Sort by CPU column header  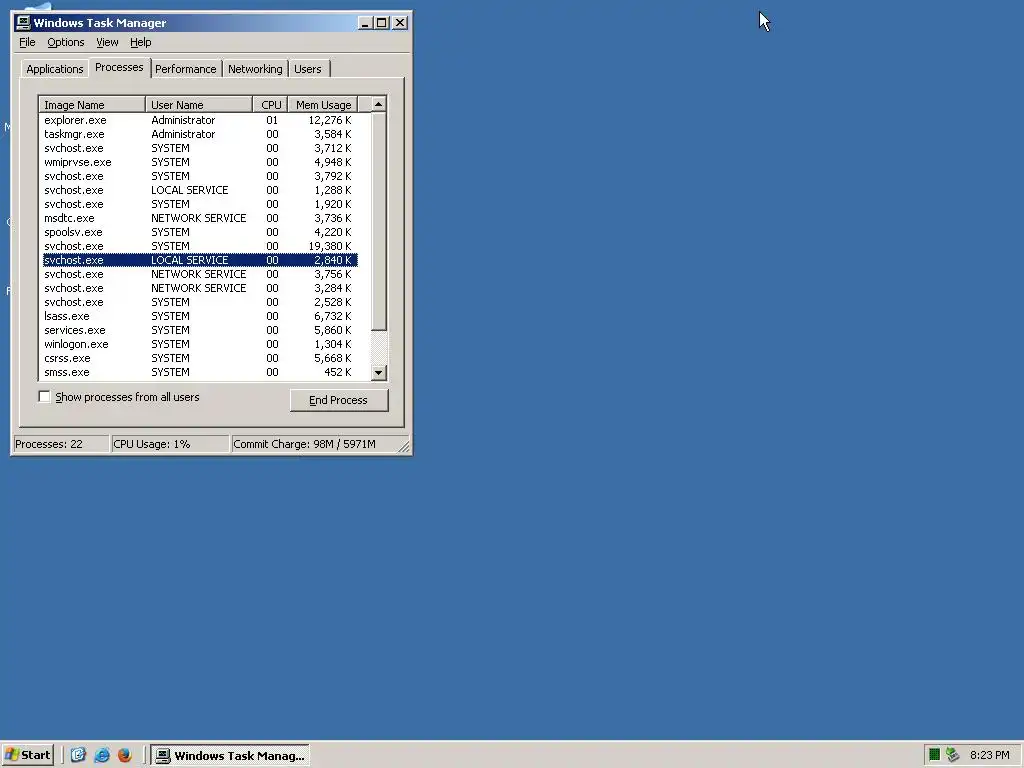coord(270,104)
